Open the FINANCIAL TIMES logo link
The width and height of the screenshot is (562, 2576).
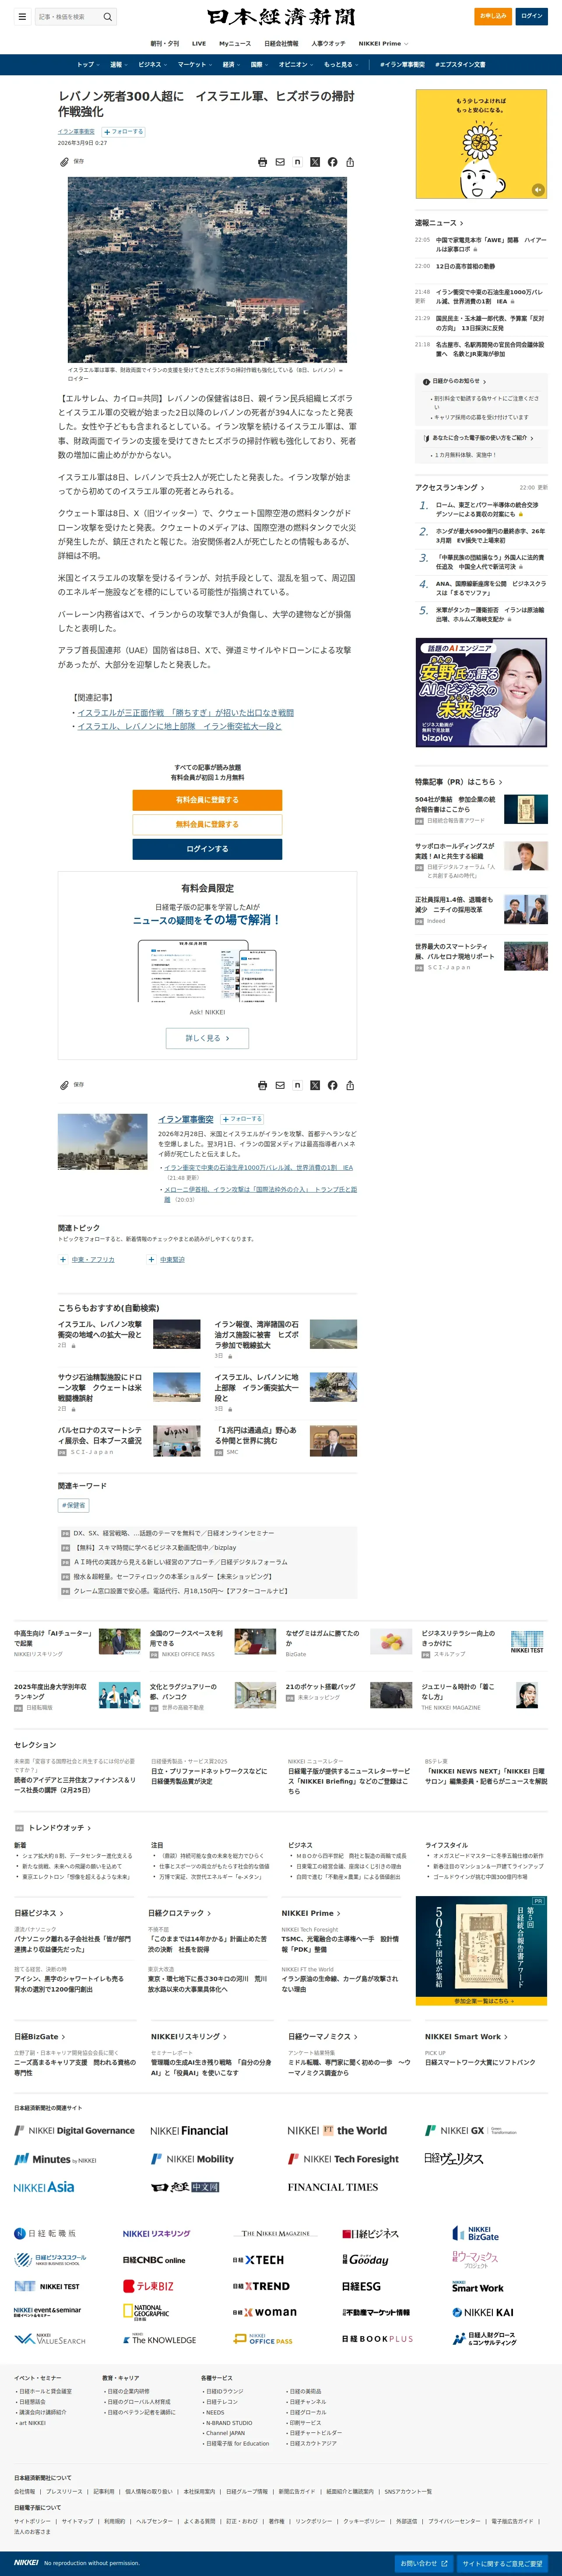(x=333, y=2187)
